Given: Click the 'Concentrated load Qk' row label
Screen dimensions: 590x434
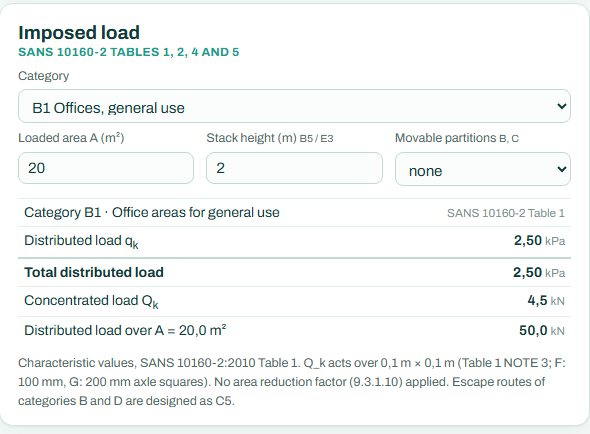Looking at the screenshot, I should [x=91, y=302].
